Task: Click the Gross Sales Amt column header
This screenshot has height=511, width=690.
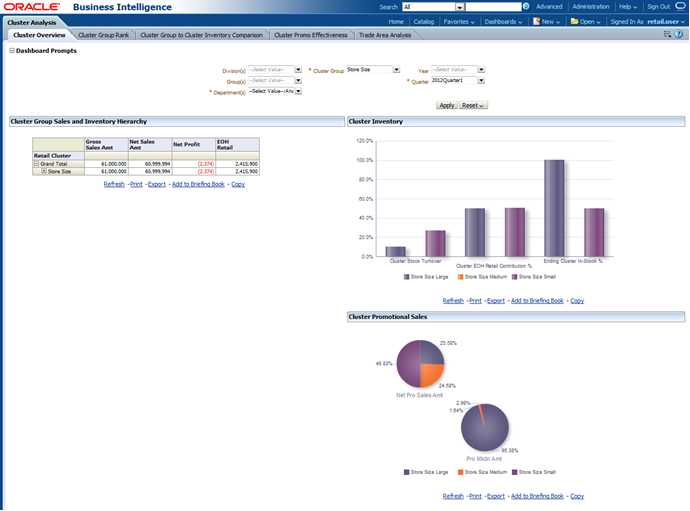Action: pyautogui.click(x=106, y=144)
